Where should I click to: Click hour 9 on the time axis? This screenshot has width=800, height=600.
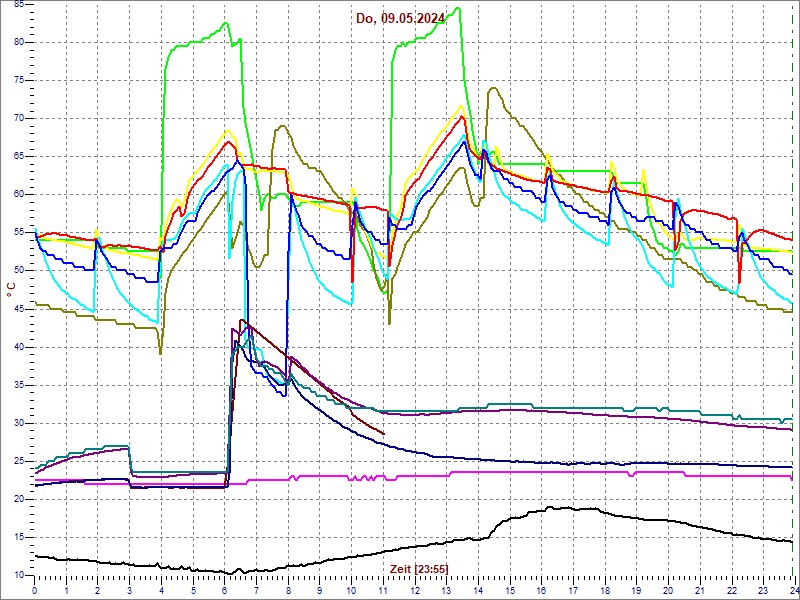320,590
